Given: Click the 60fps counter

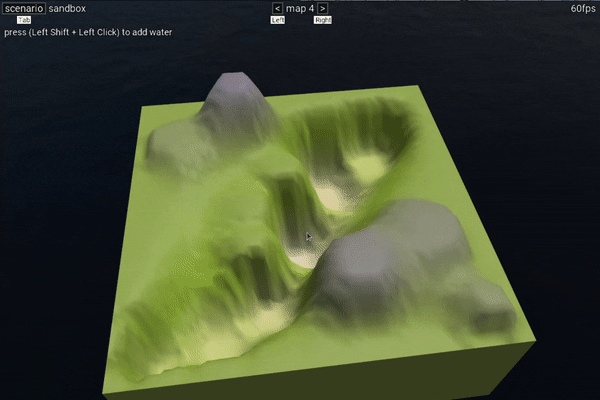Looking at the screenshot, I should [x=584, y=8].
